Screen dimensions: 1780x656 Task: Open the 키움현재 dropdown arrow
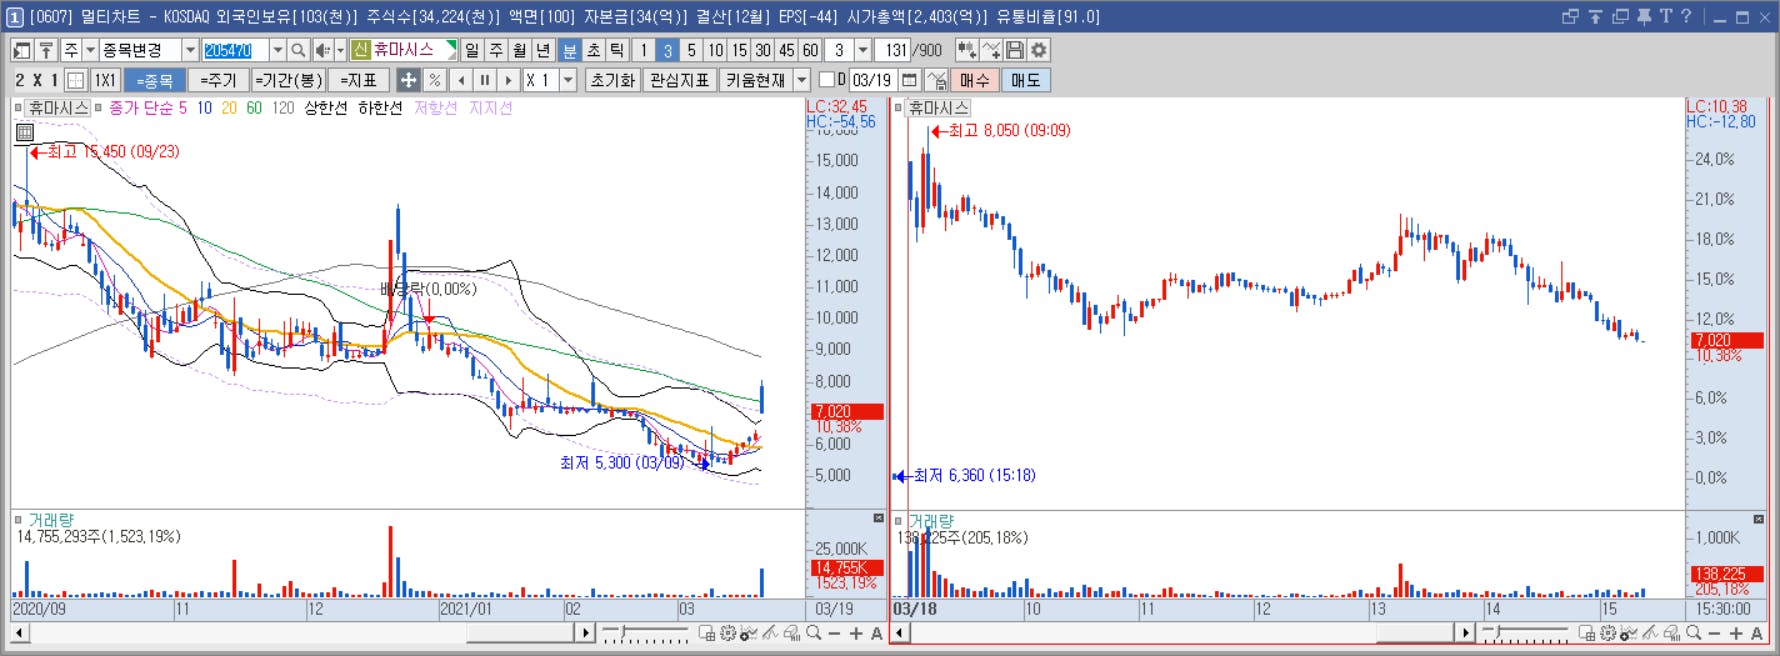click(802, 80)
